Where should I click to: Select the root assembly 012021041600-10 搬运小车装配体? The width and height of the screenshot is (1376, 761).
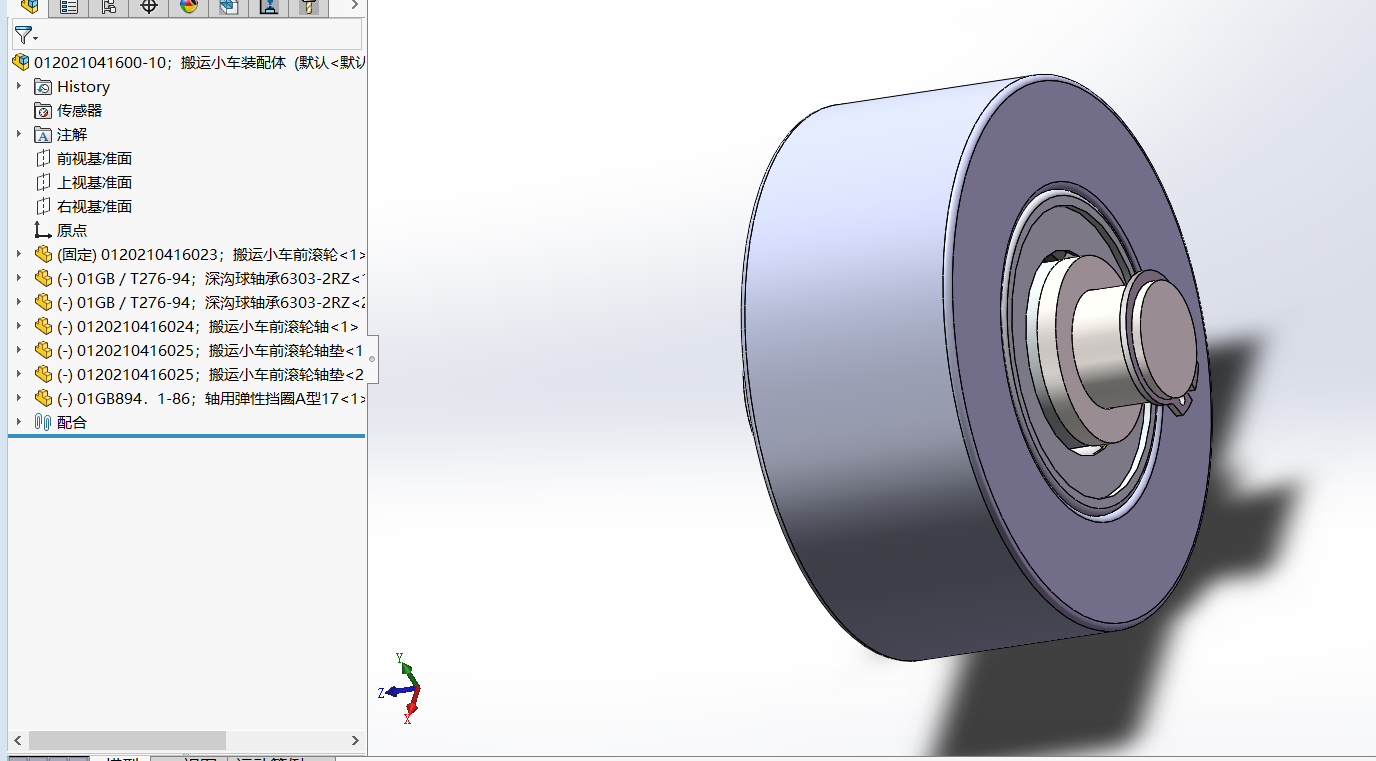click(x=199, y=62)
